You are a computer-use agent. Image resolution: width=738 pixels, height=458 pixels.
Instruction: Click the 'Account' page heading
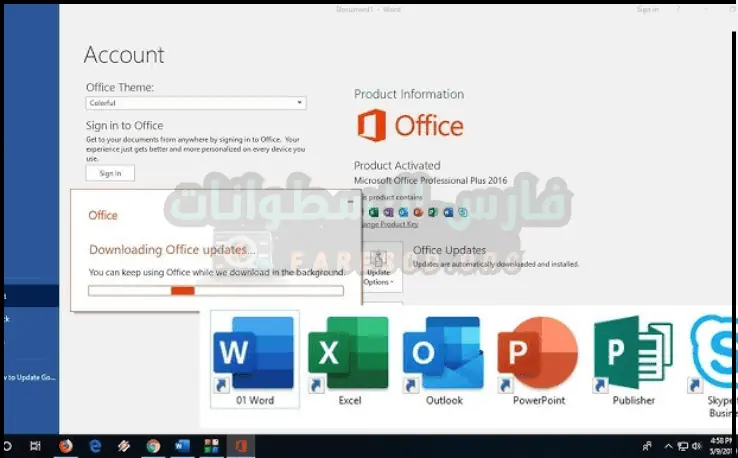pos(124,55)
